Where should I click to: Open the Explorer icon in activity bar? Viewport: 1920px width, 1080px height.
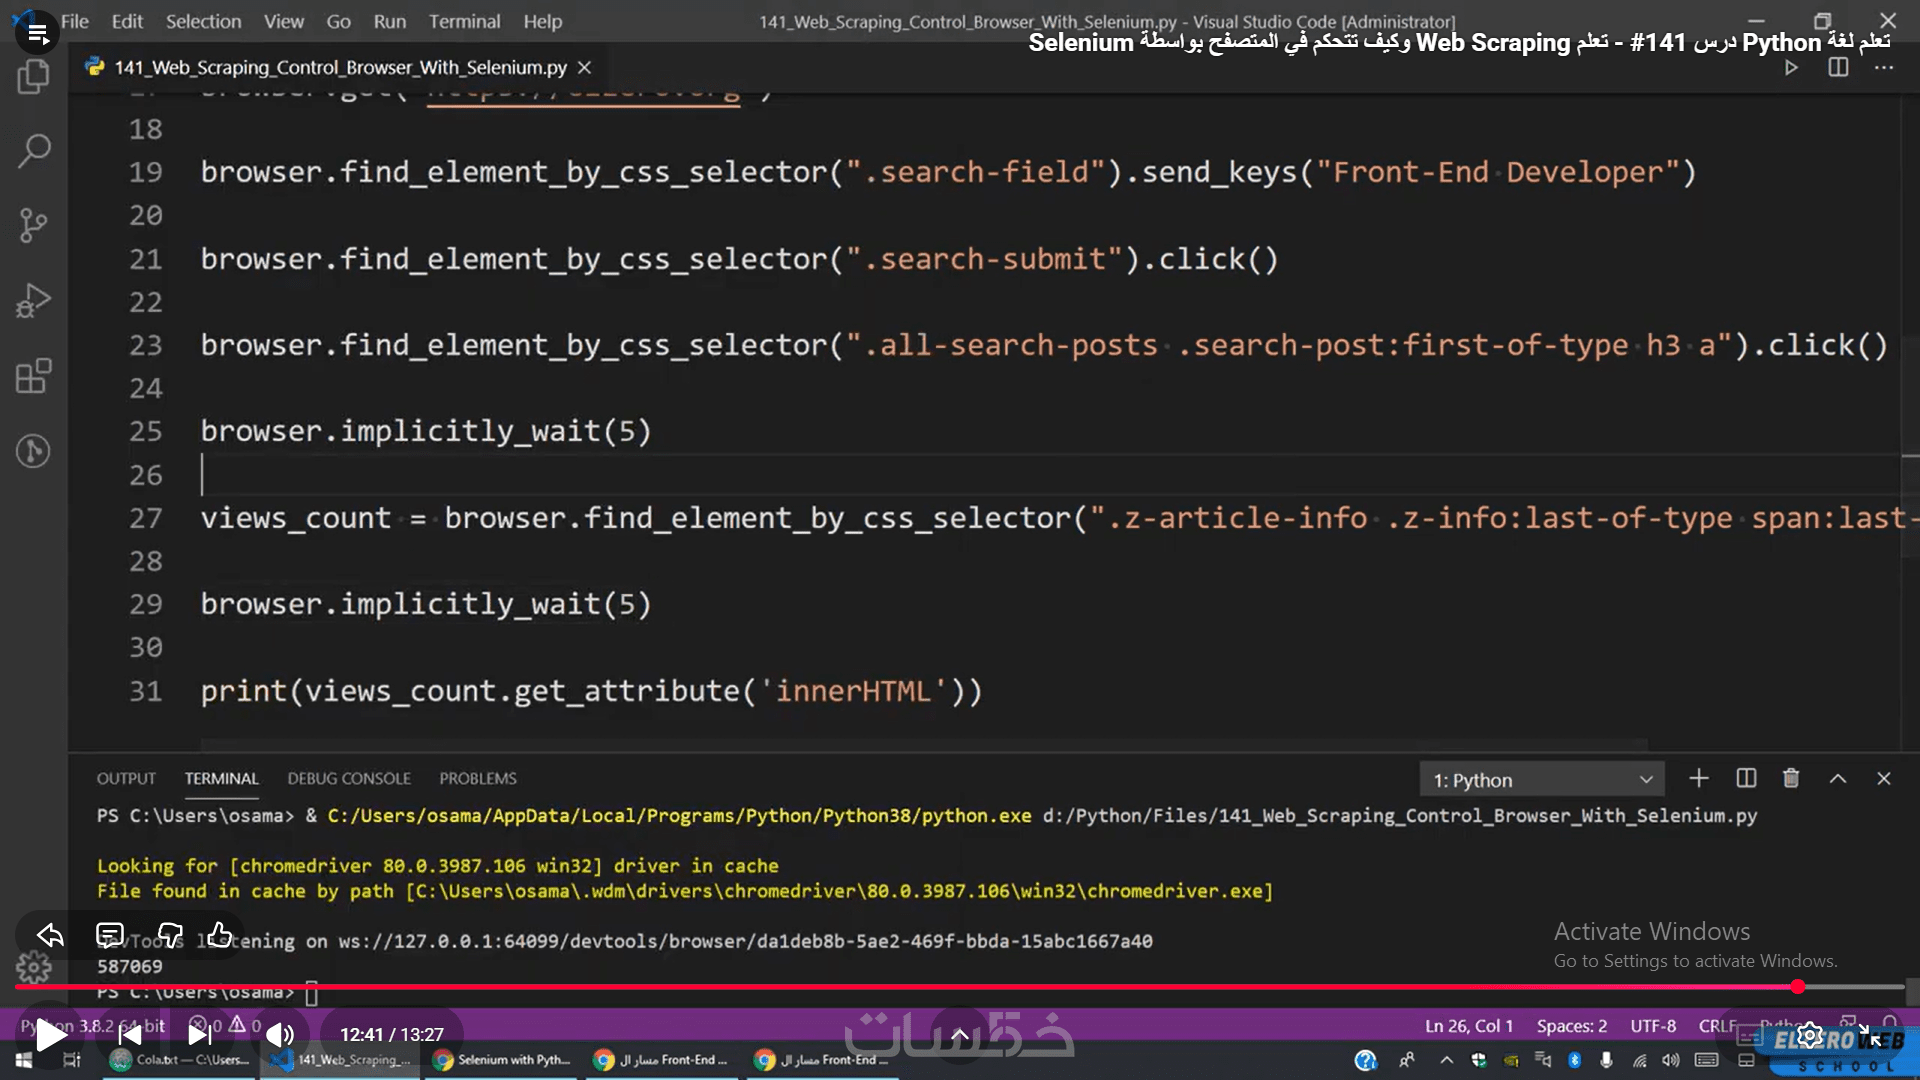(x=33, y=77)
